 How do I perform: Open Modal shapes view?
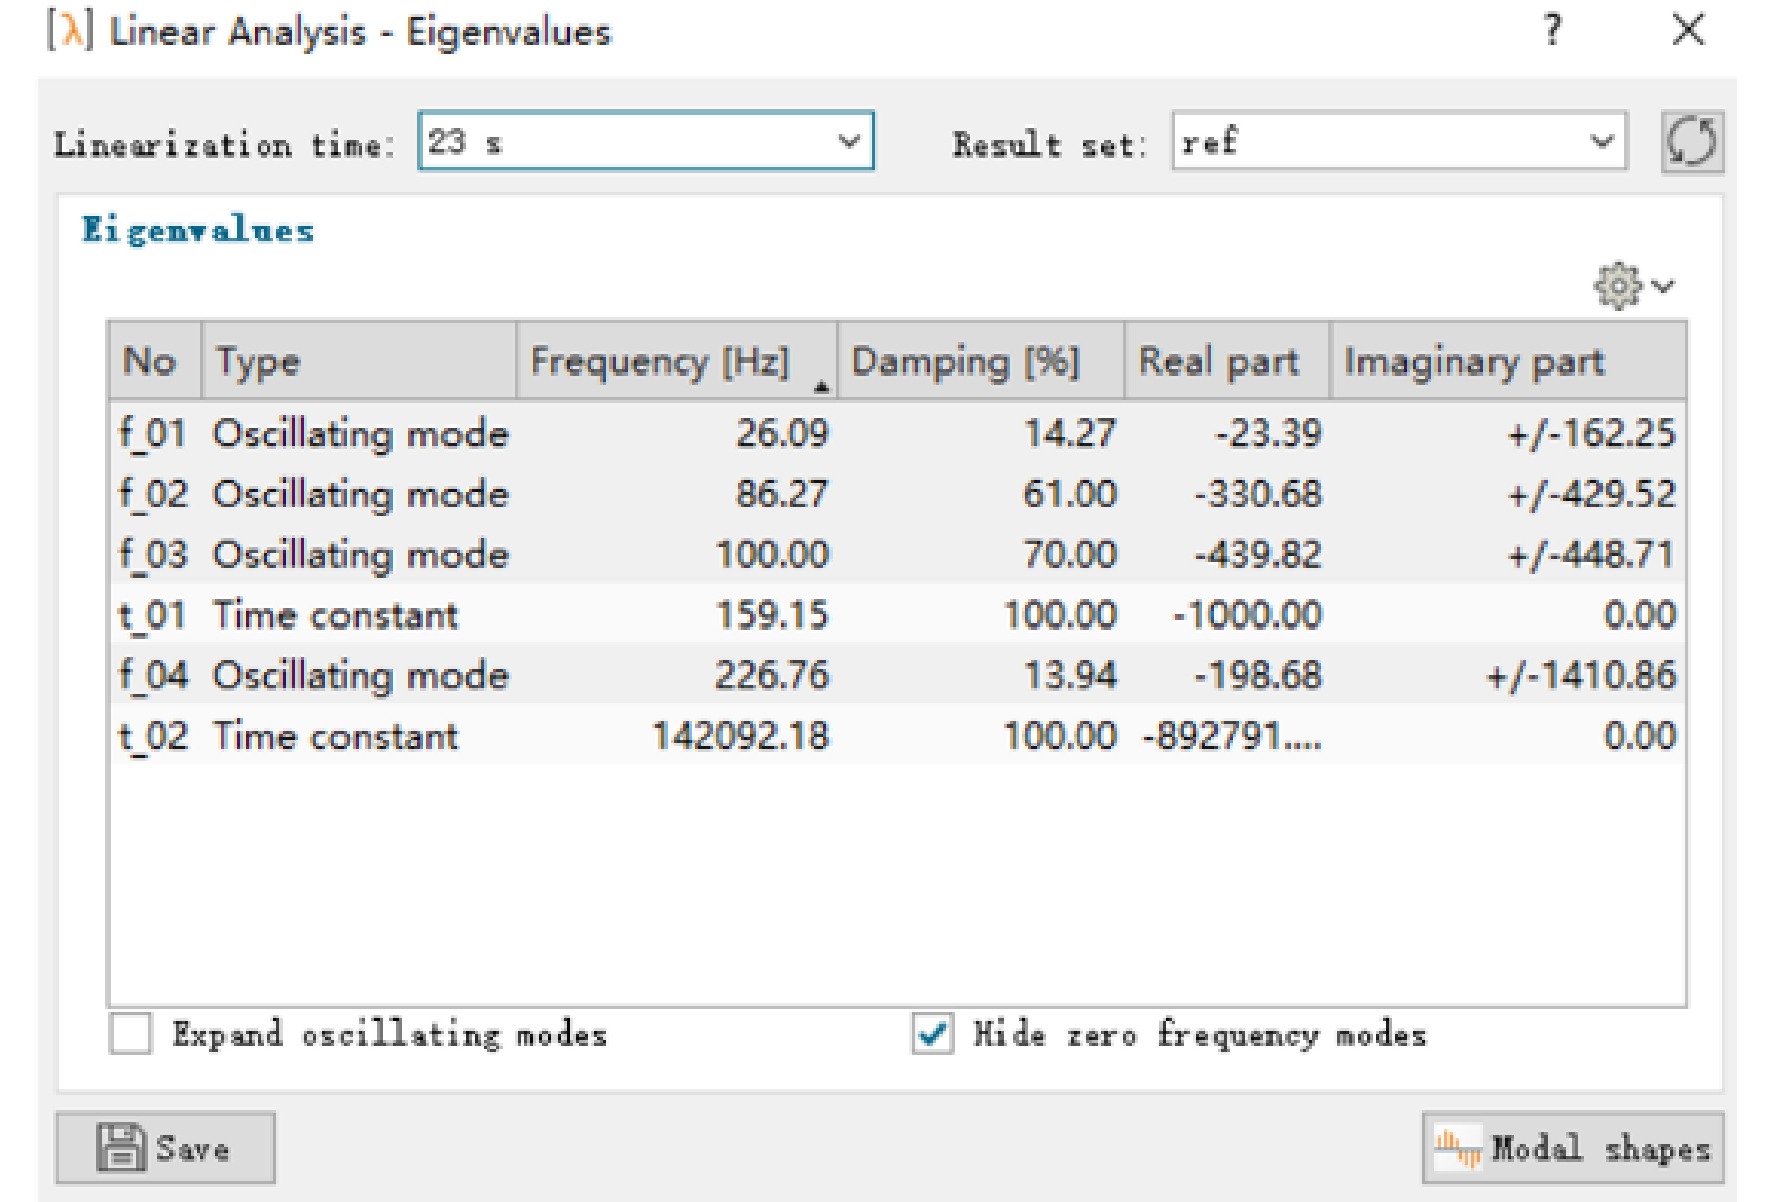point(1573,1147)
